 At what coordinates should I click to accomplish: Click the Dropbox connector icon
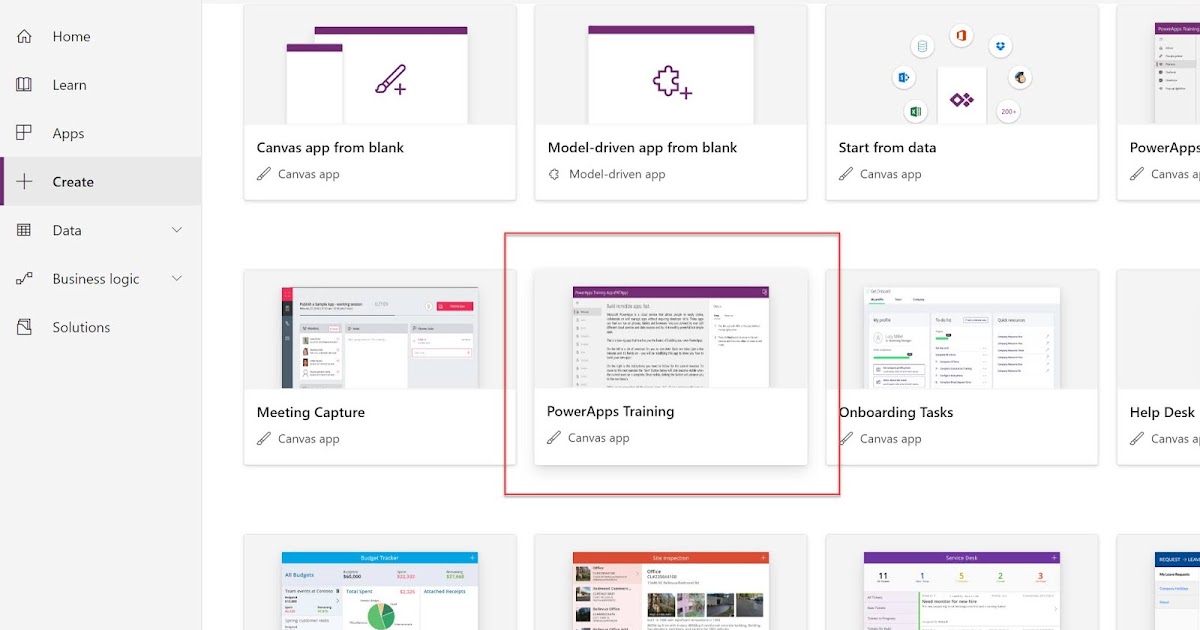point(998,46)
